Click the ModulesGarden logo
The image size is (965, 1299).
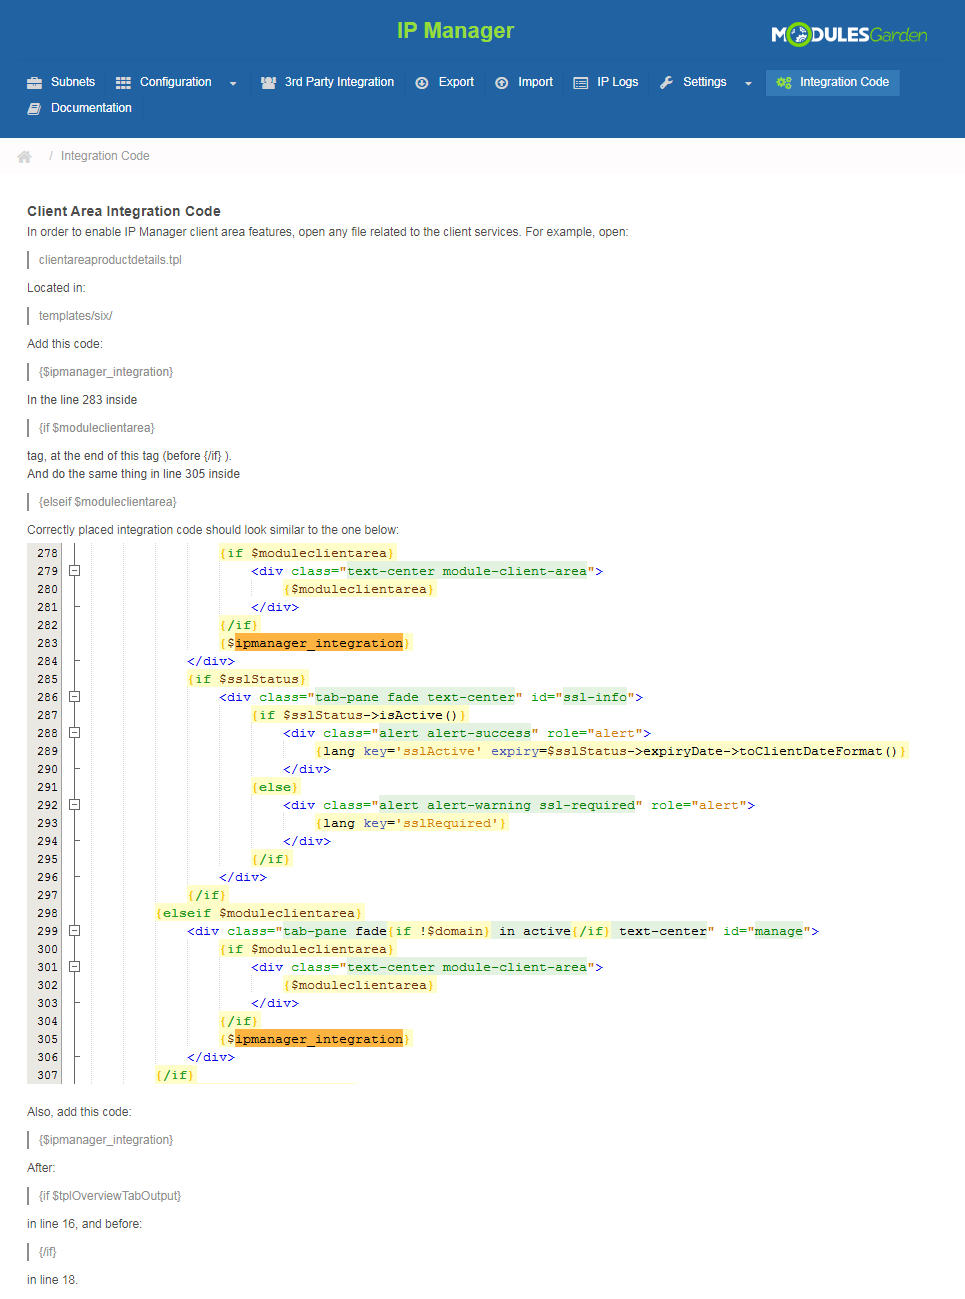click(x=849, y=35)
